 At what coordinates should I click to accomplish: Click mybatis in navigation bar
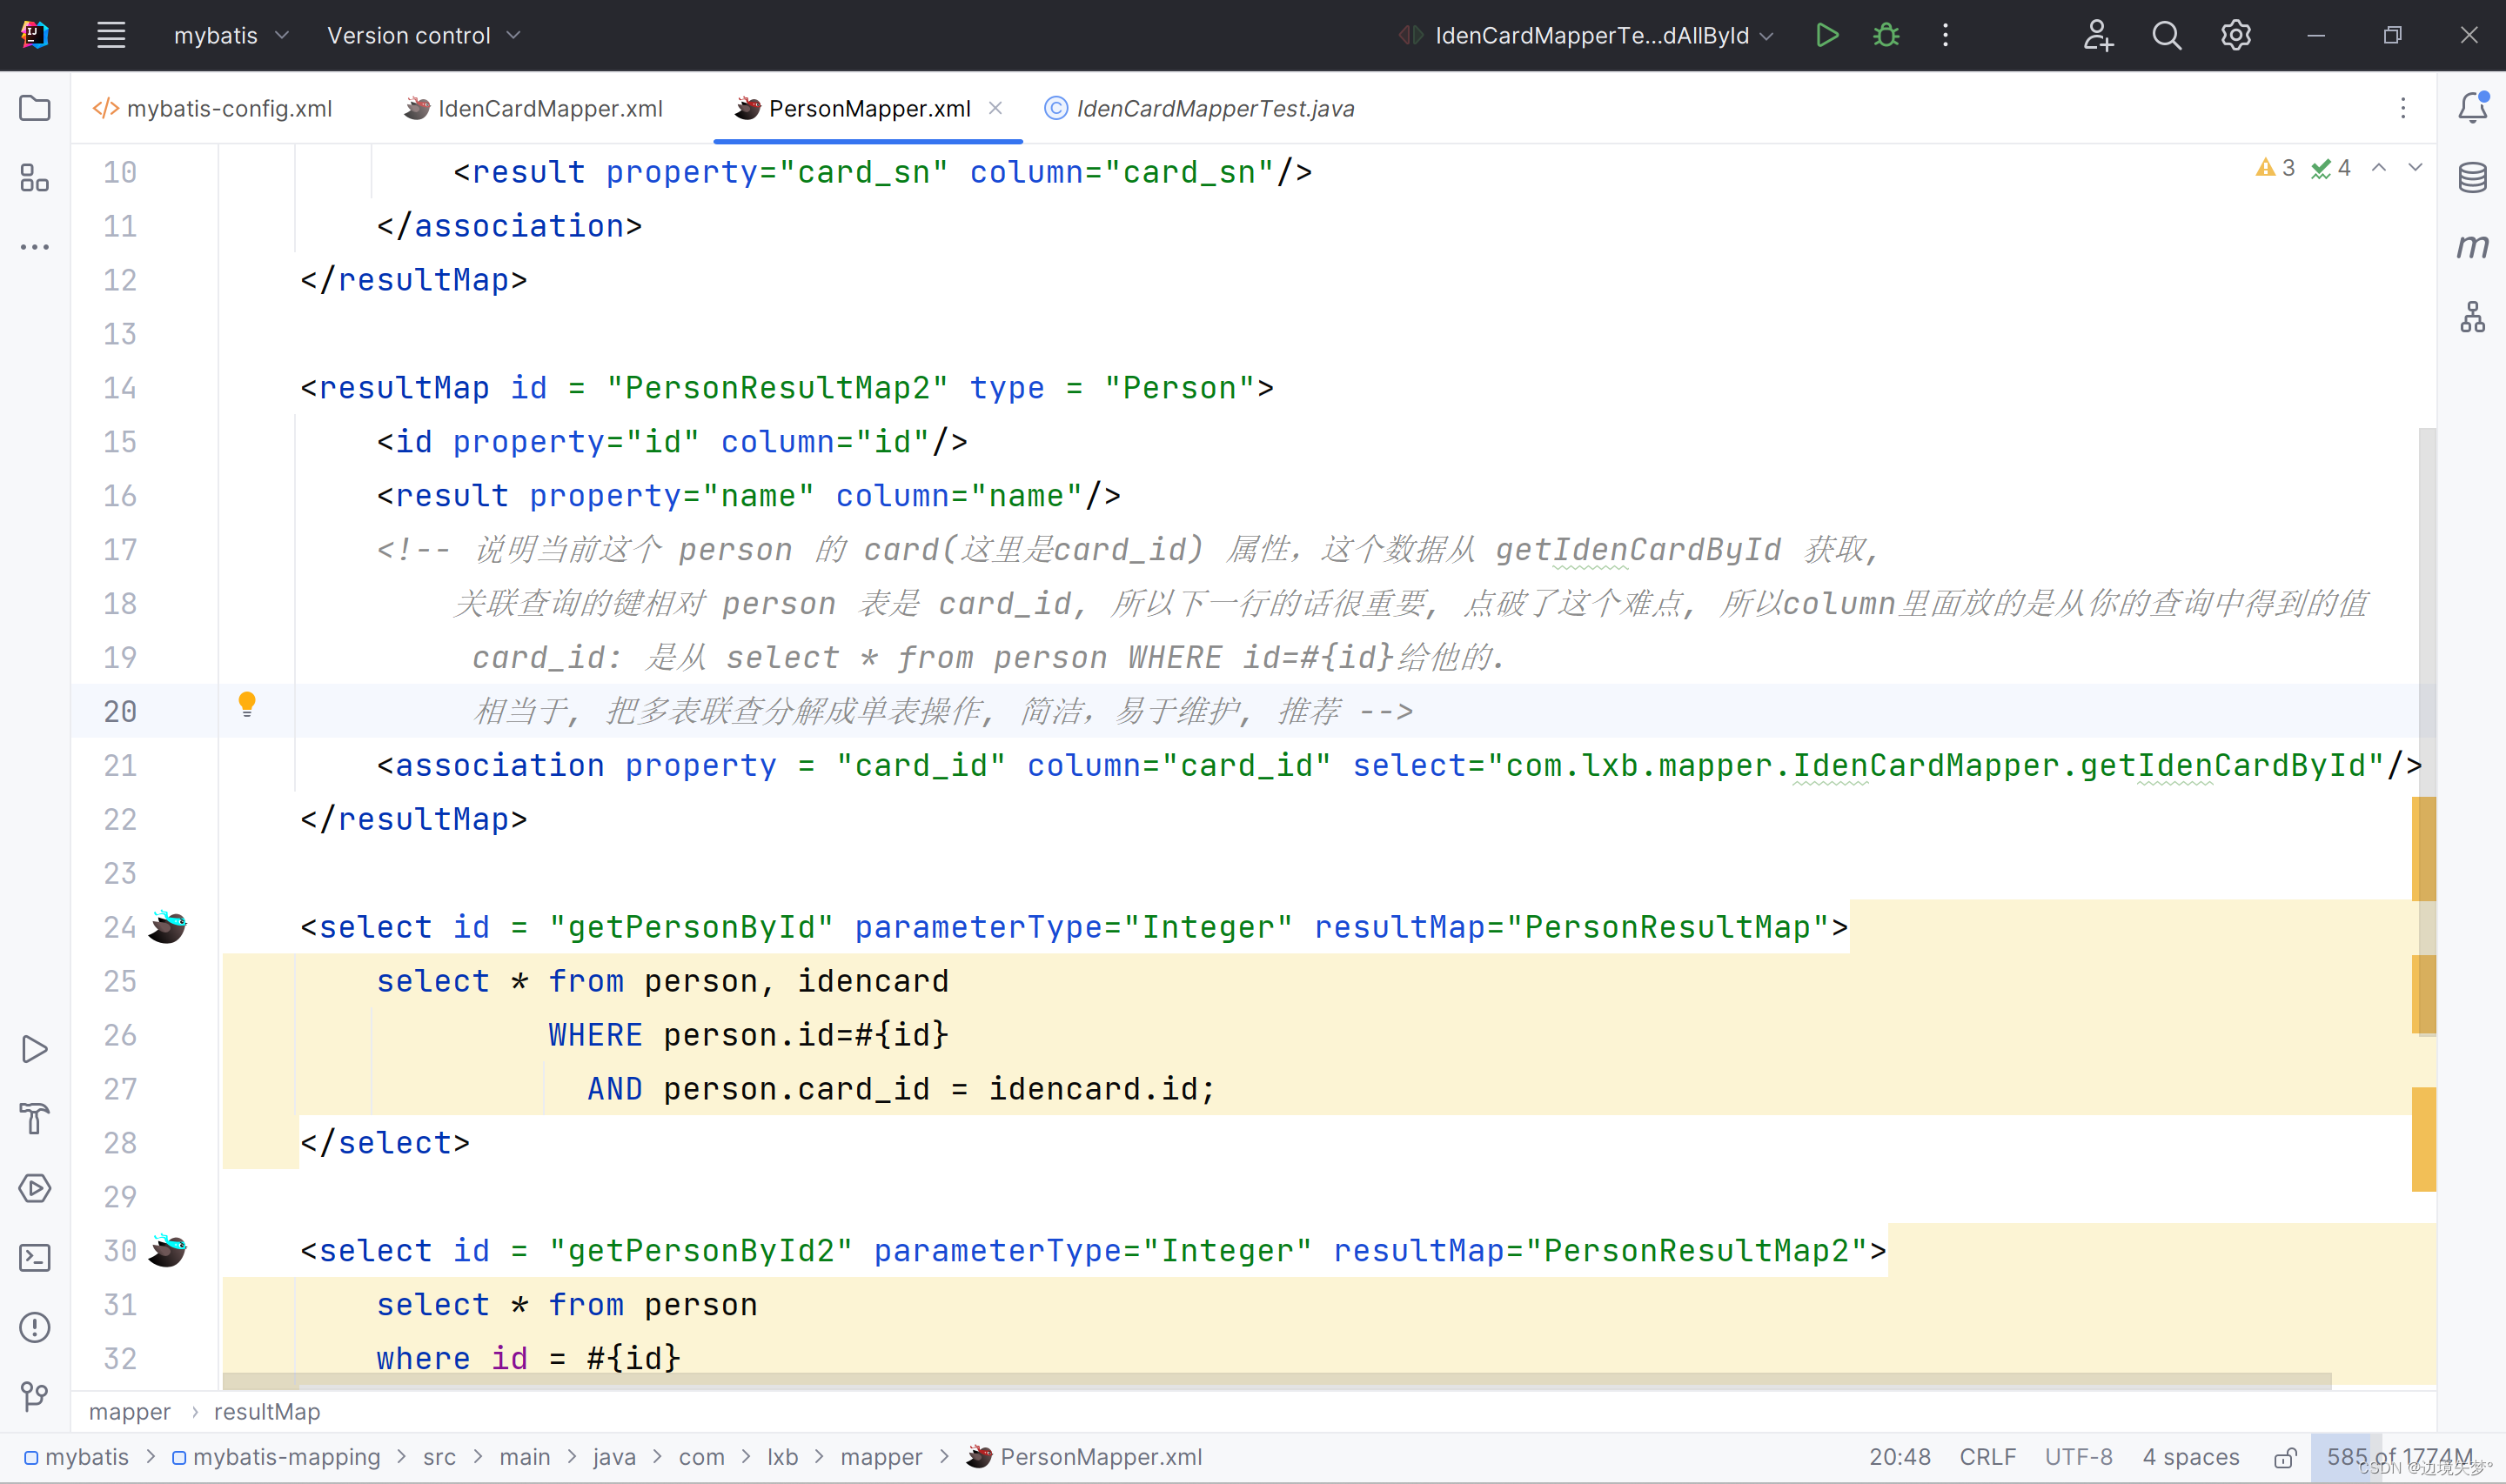(77, 1457)
